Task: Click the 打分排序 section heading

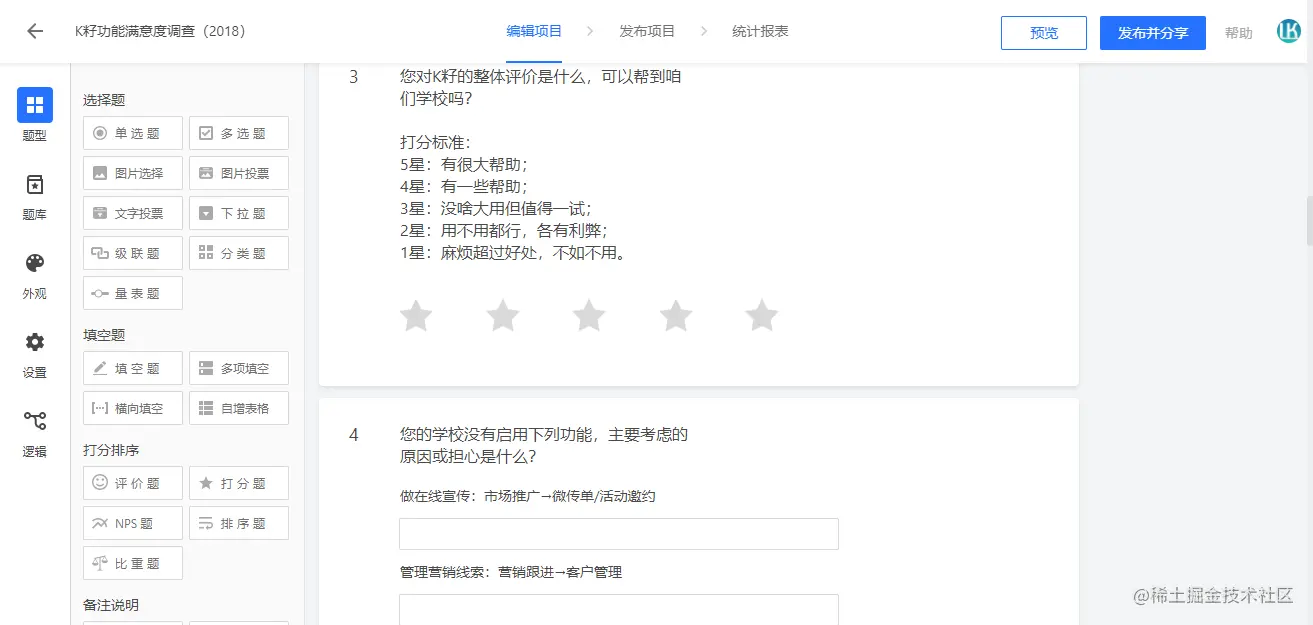Action: [x=111, y=450]
